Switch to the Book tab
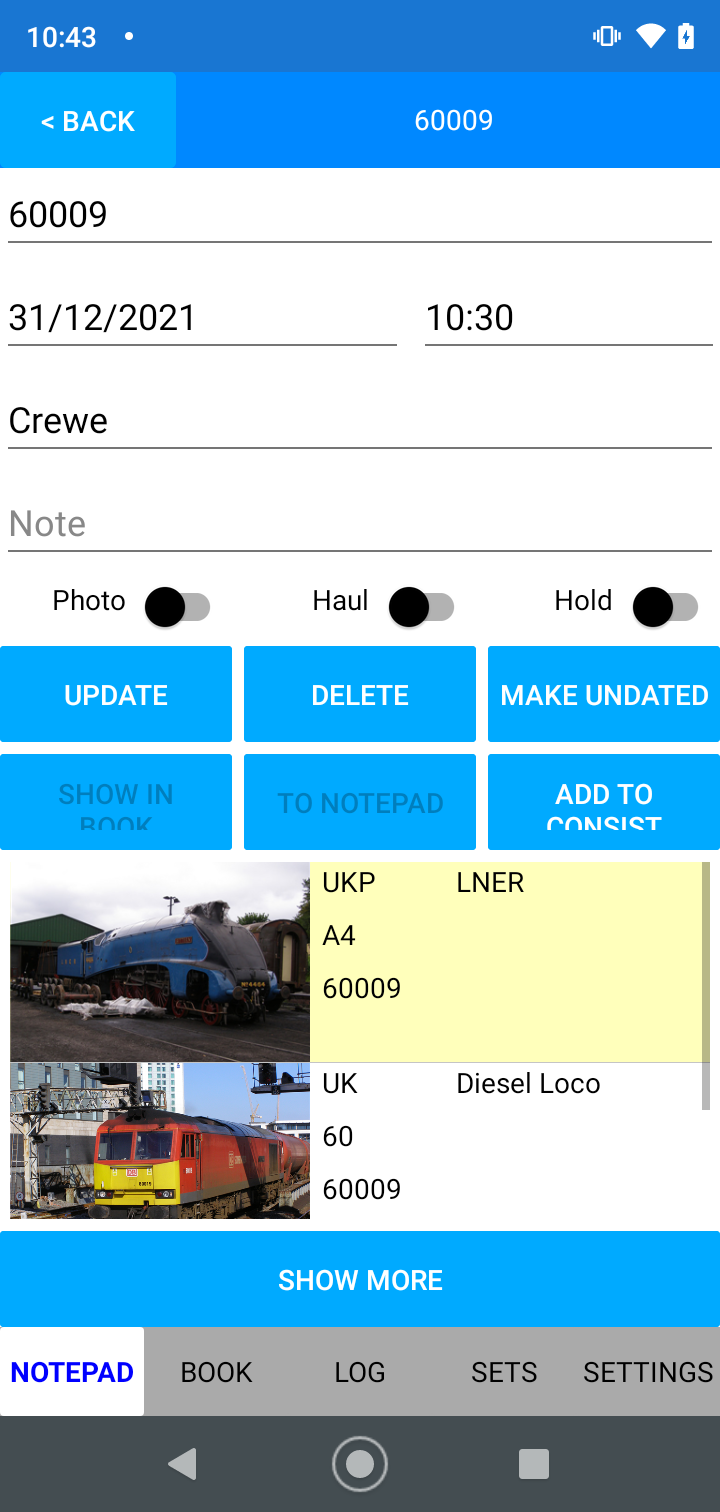 (x=216, y=1372)
